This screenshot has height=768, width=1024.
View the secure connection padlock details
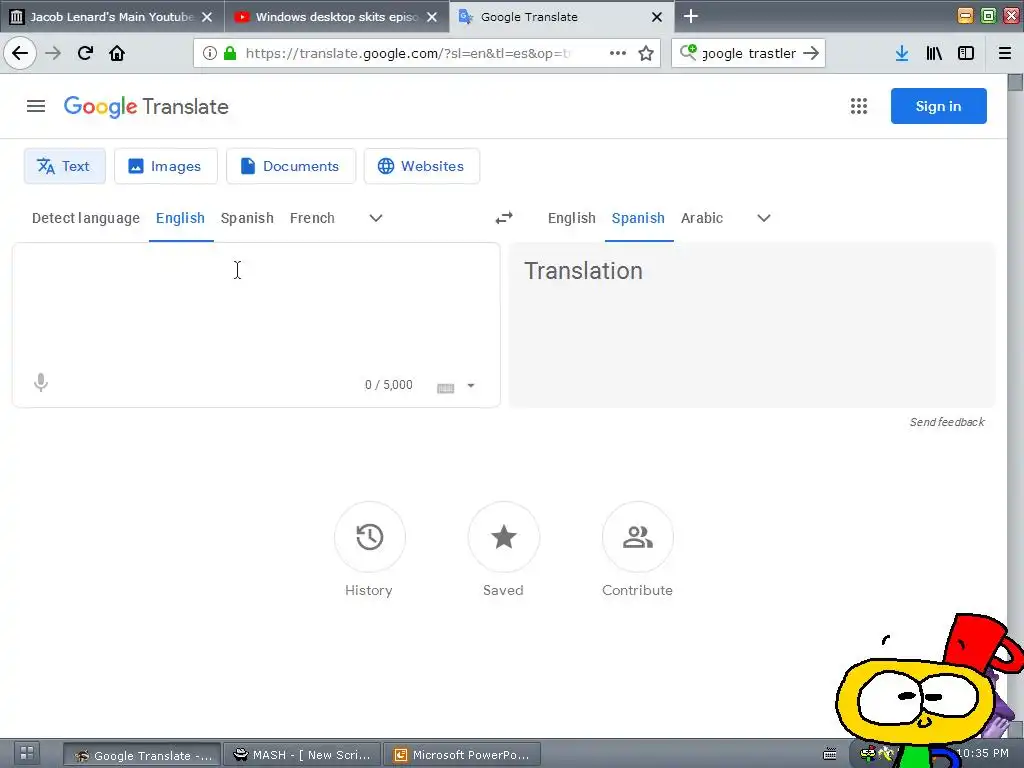(230, 53)
